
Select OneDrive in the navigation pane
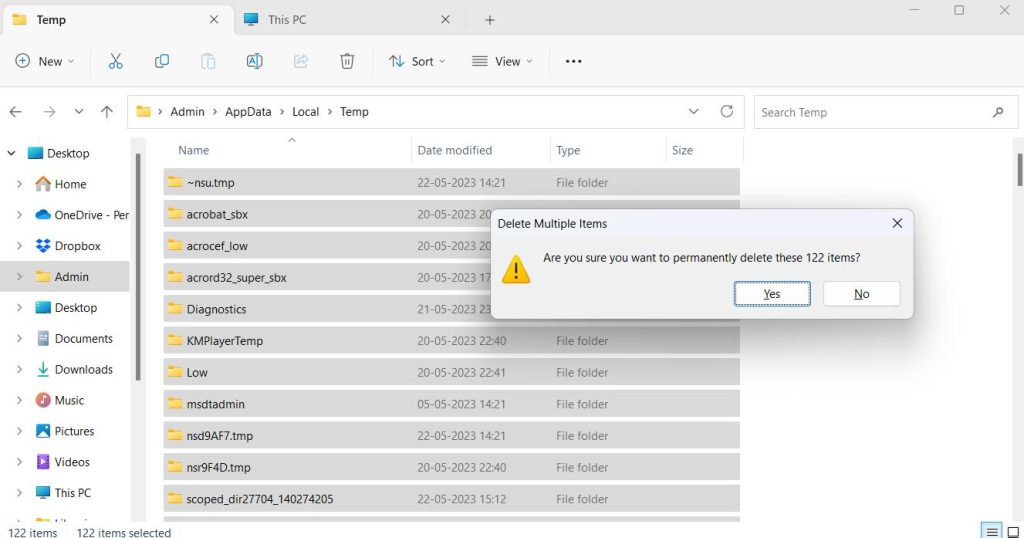[x=82, y=215]
